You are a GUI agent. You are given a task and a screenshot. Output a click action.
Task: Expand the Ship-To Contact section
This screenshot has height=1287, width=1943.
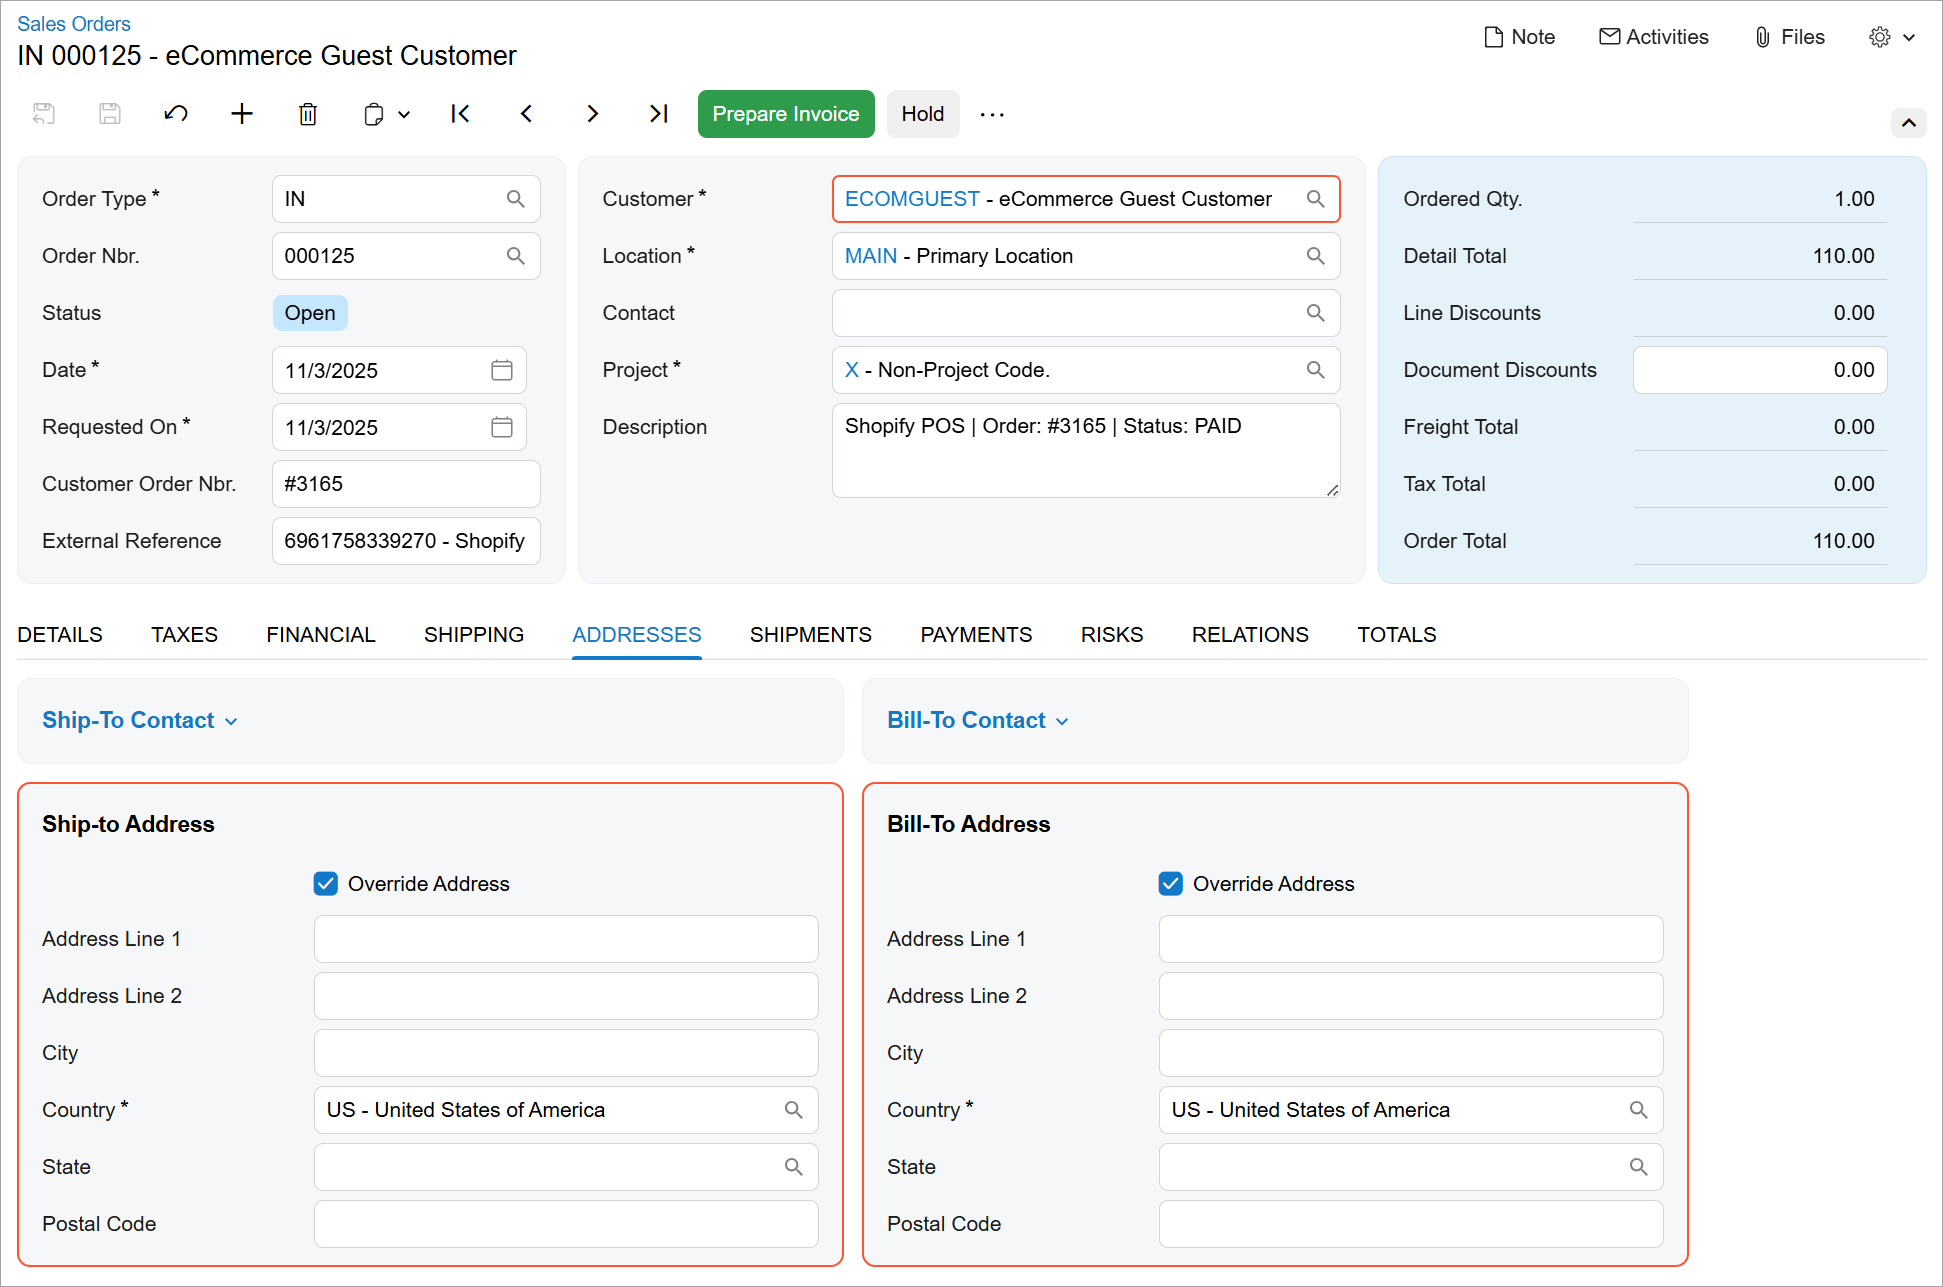(x=140, y=721)
